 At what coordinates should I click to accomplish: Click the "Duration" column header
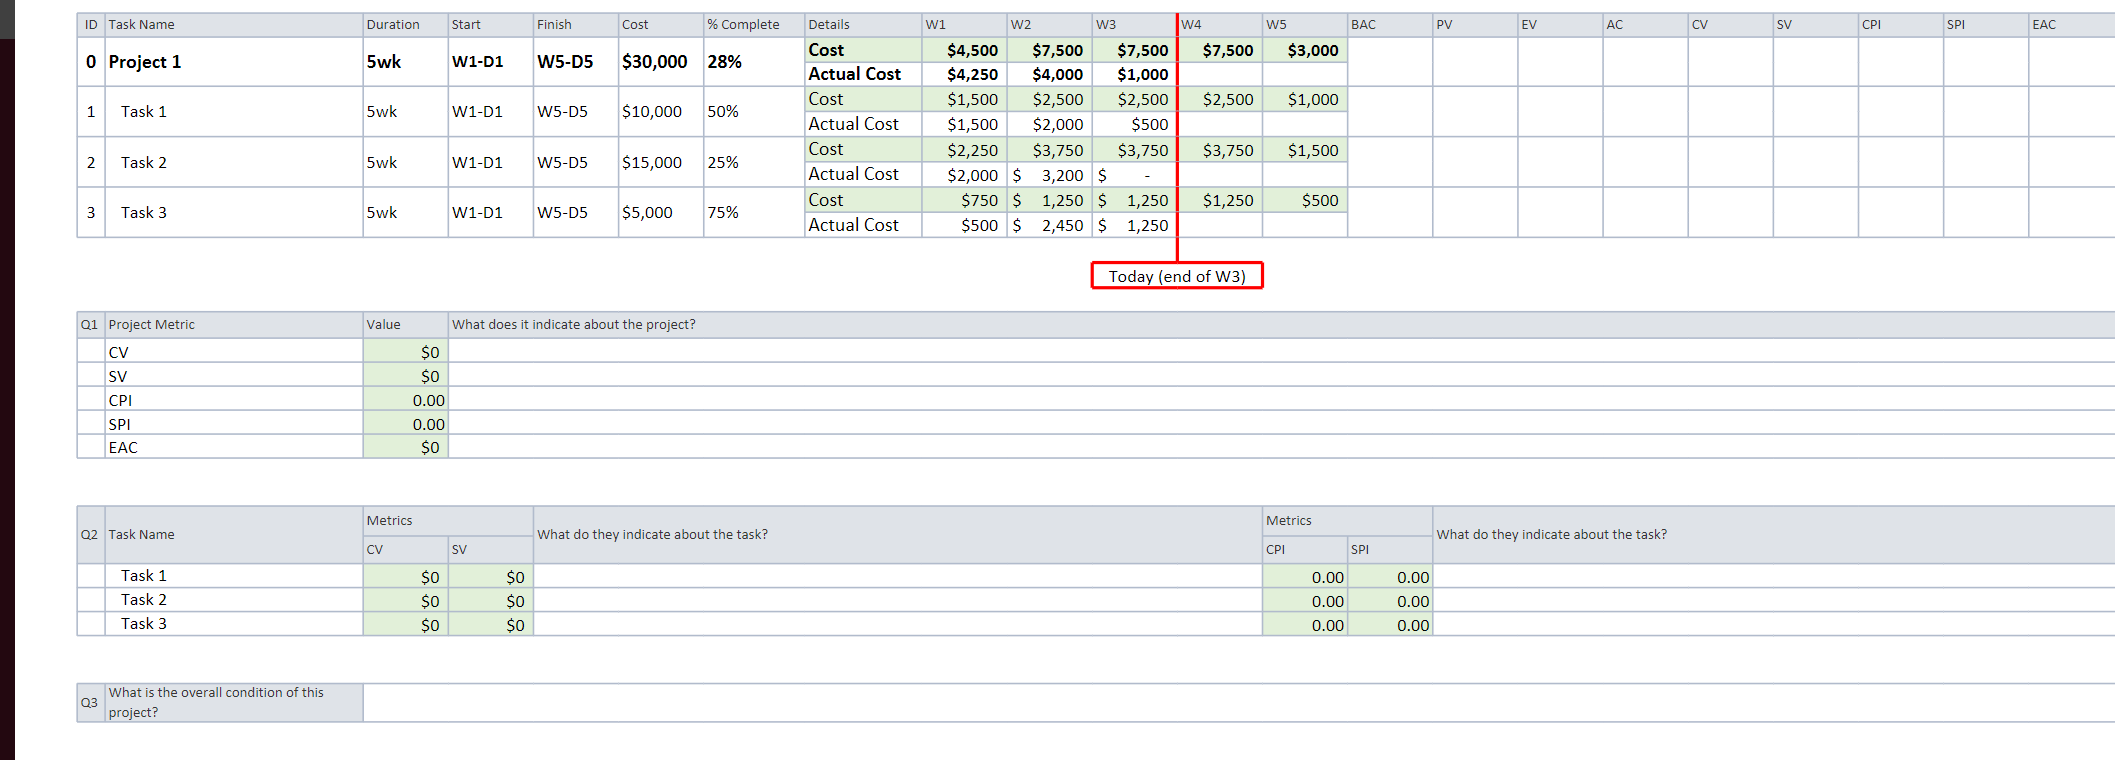click(x=405, y=25)
